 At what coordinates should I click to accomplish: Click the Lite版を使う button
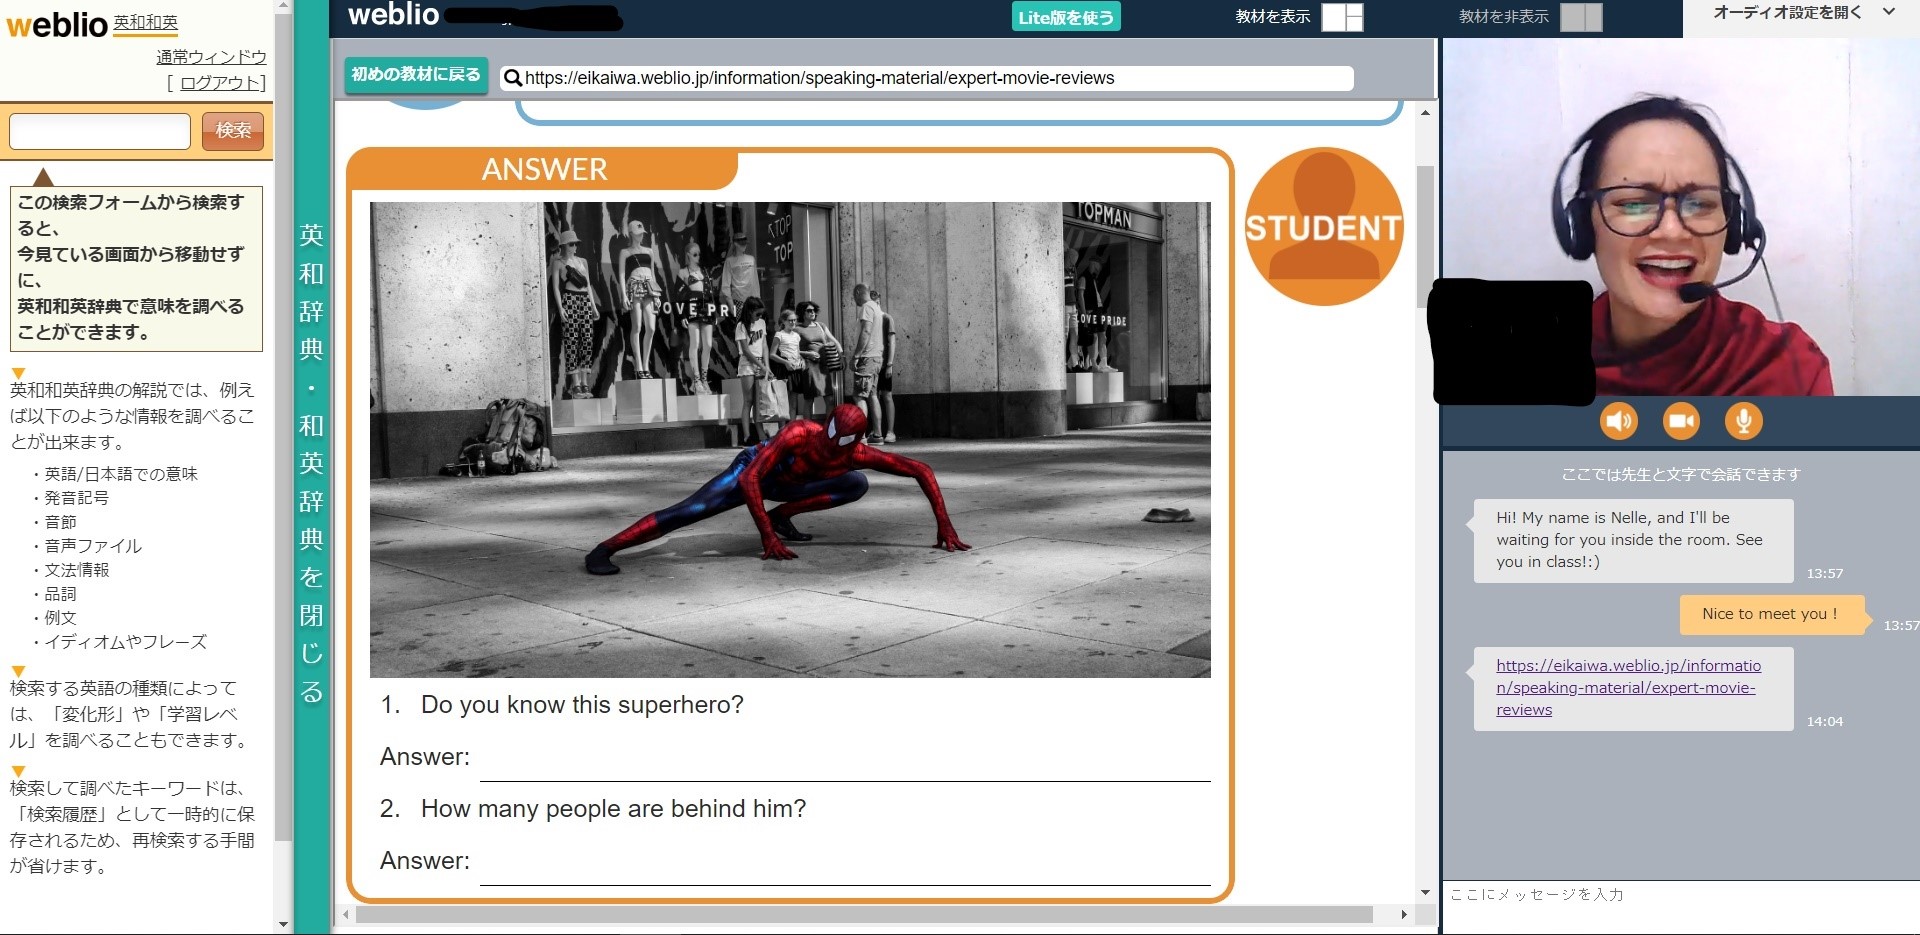tap(1065, 17)
